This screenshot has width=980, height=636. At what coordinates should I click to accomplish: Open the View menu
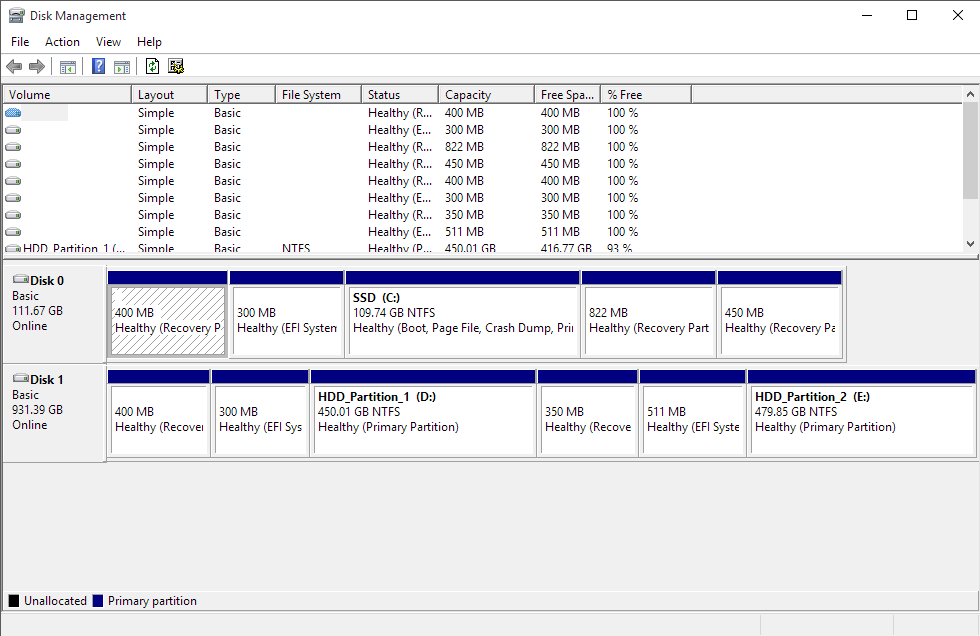click(x=108, y=41)
